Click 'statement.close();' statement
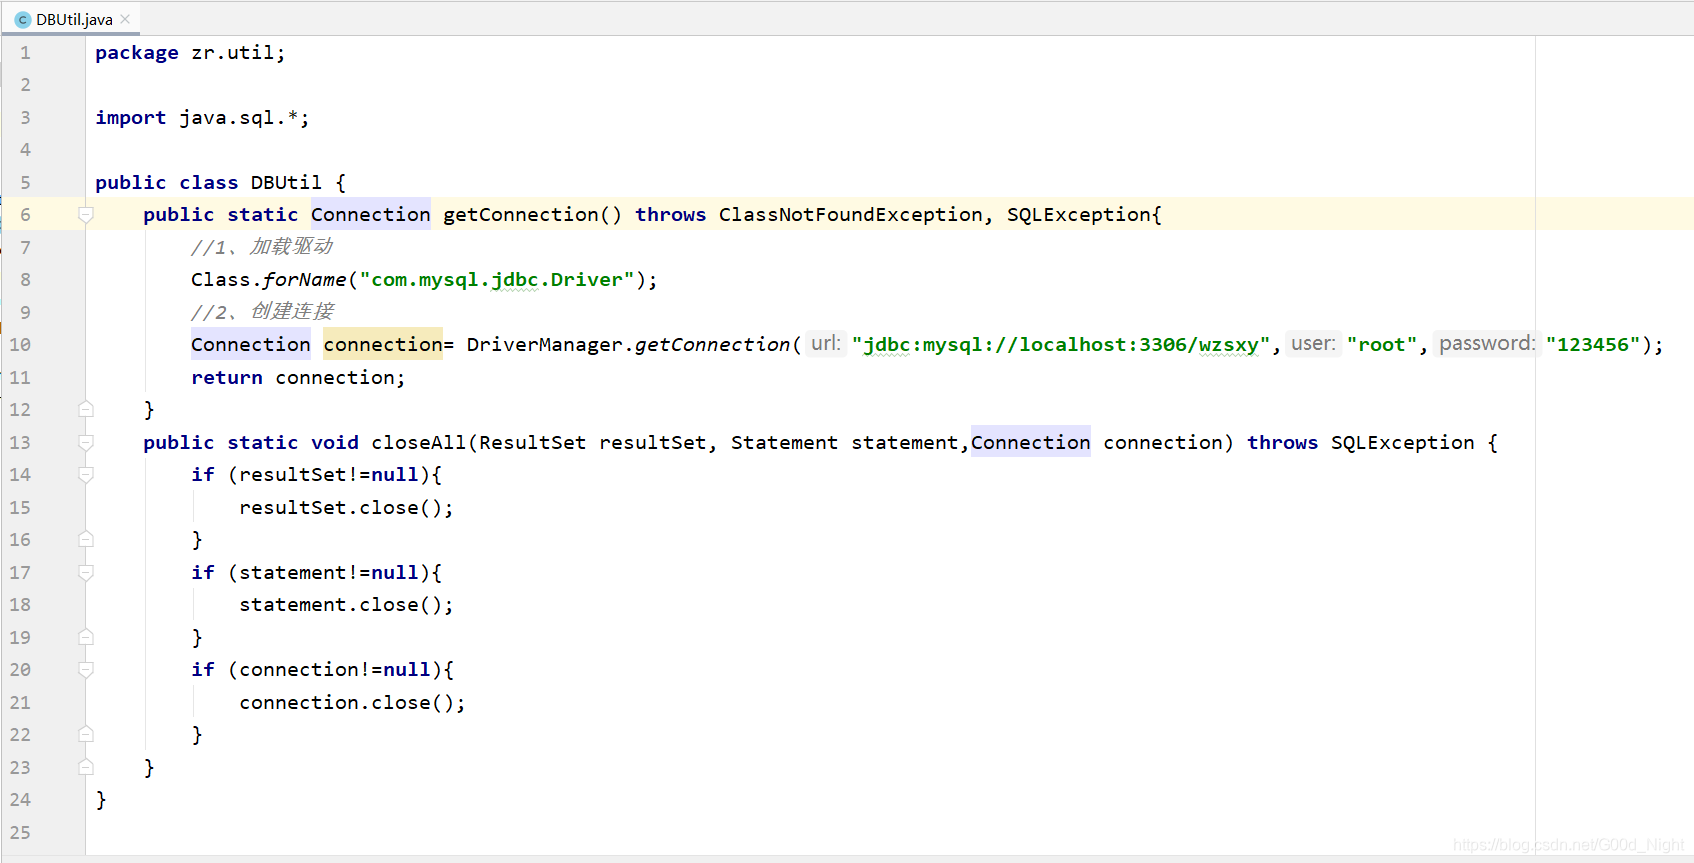Image resolution: width=1694 pixels, height=863 pixels. tap(346, 604)
